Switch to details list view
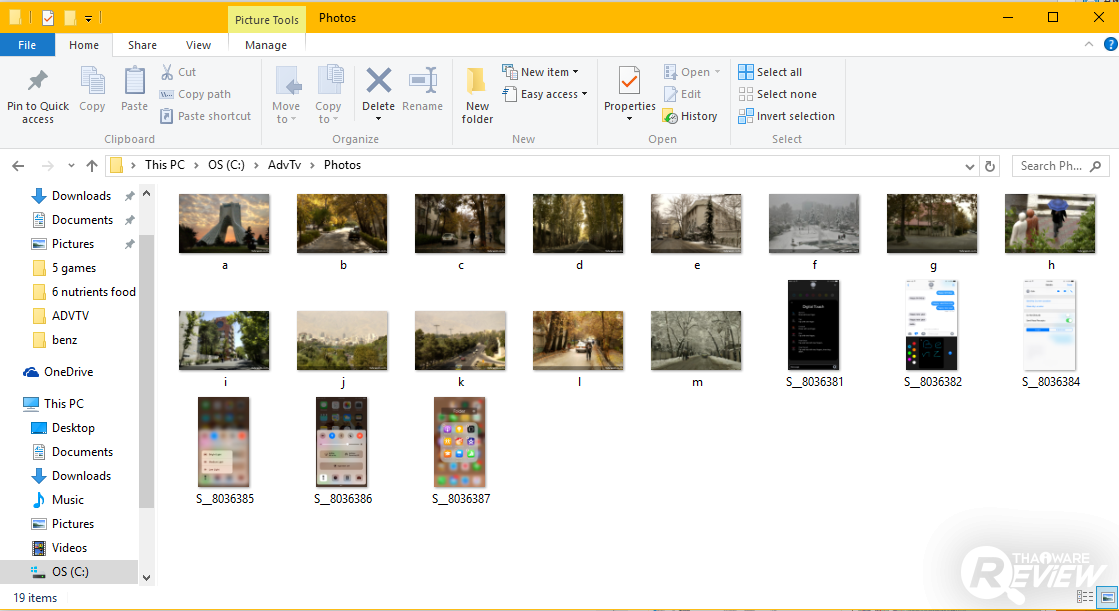1119x611 pixels. [x=1086, y=597]
